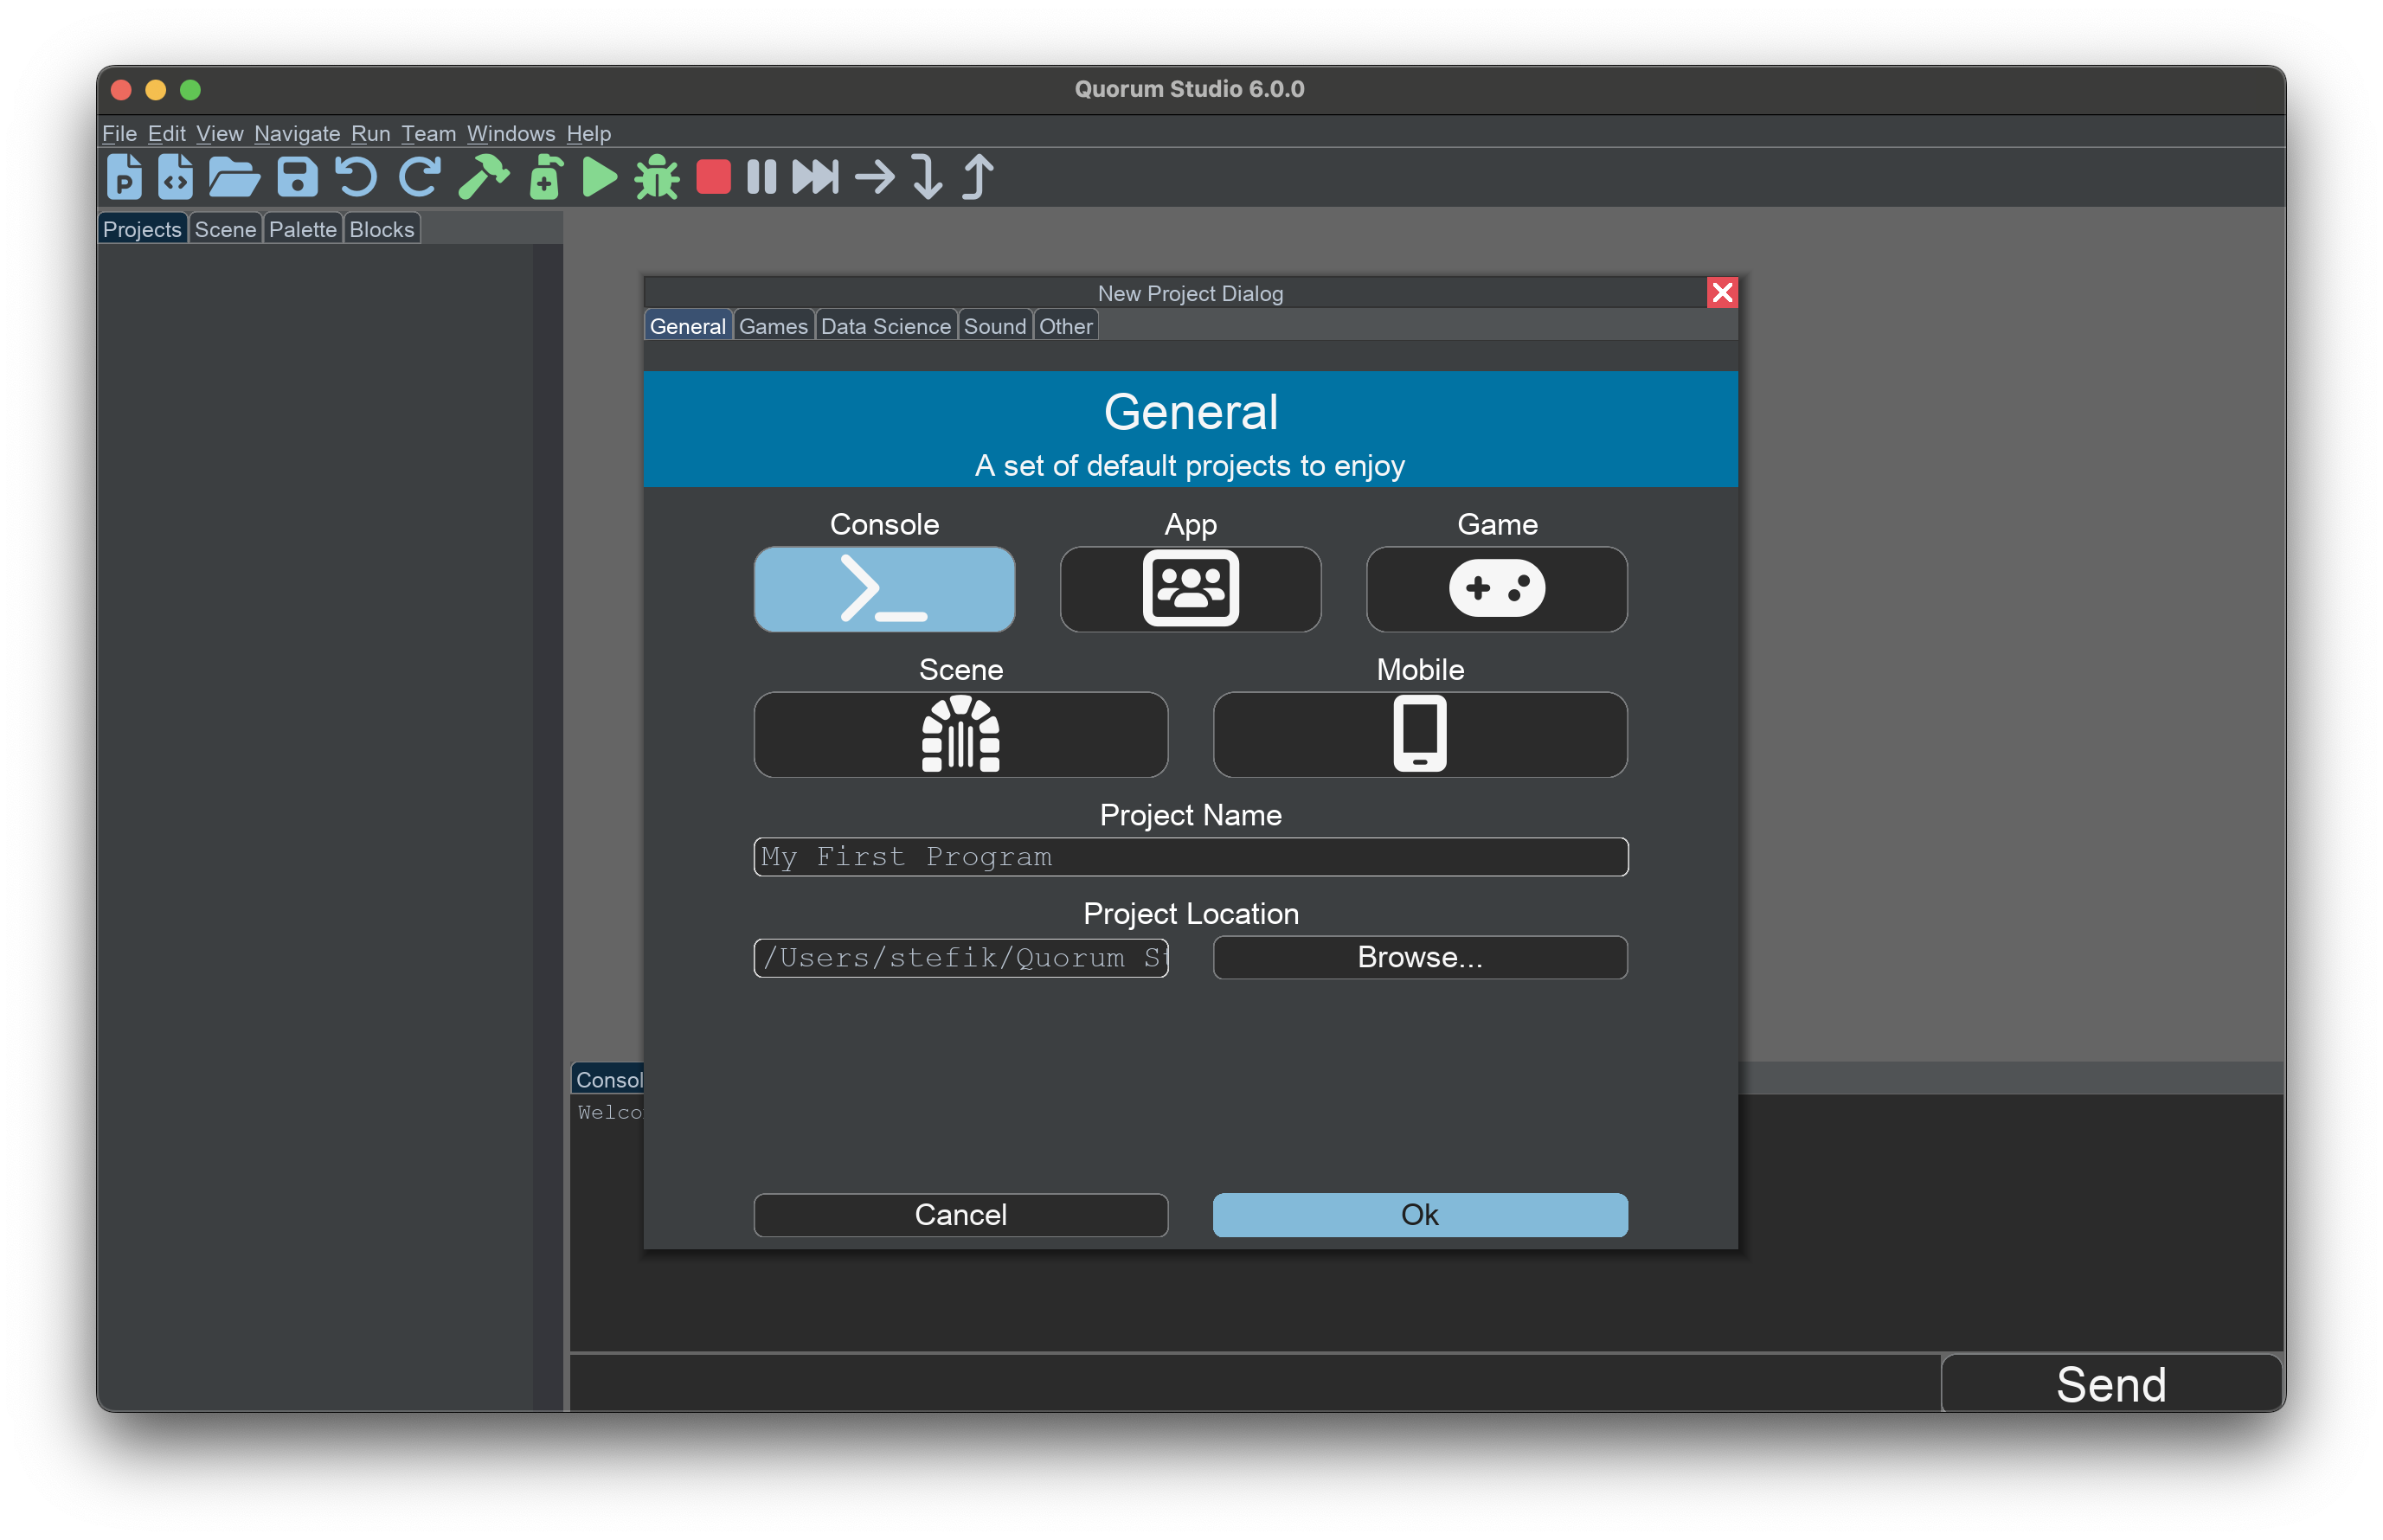Expand the Other projects tab
The image size is (2383, 1540).
[x=1066, y=328]
